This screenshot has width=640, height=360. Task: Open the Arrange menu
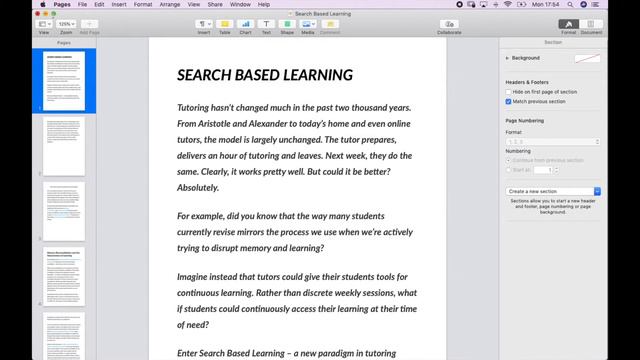(x=170, y=4)
